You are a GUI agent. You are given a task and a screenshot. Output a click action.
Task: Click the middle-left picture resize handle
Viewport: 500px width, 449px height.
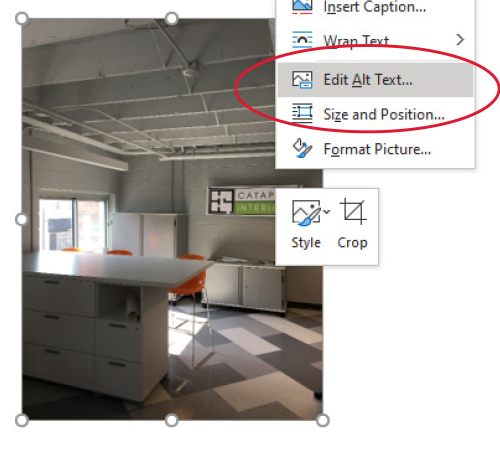22,220
